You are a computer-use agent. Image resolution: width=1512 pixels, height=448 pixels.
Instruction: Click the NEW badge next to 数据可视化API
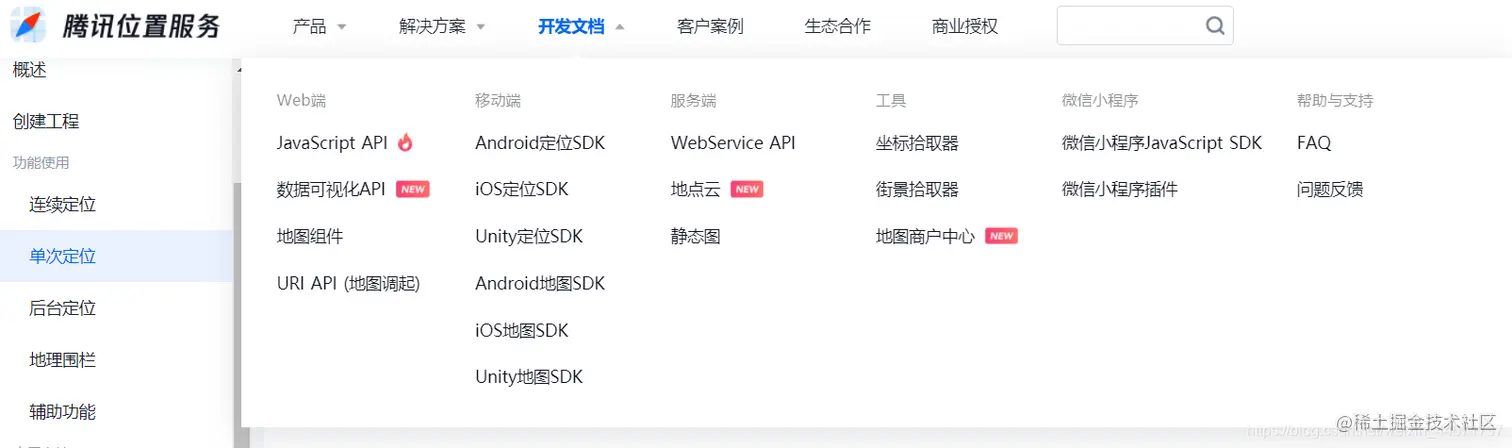[413, 189]
